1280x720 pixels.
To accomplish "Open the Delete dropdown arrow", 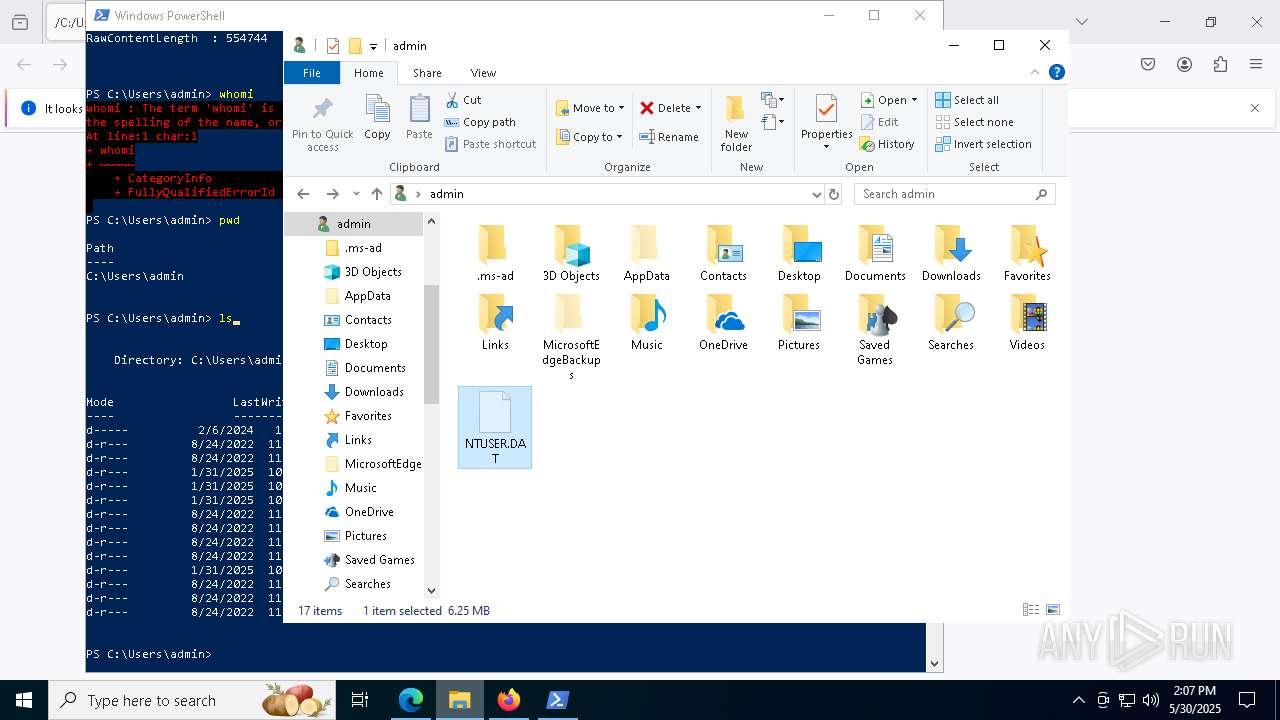I will pyautogui.click(x=698, y=108).
